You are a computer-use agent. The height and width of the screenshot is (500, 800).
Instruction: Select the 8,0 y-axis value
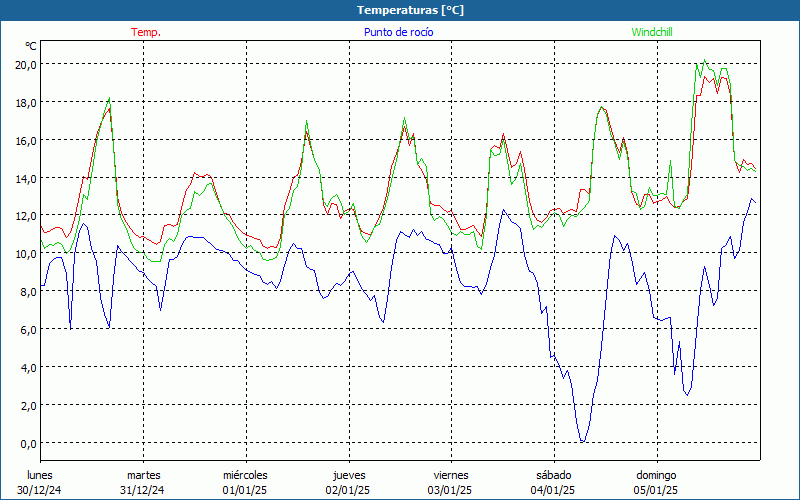[30, 292]
